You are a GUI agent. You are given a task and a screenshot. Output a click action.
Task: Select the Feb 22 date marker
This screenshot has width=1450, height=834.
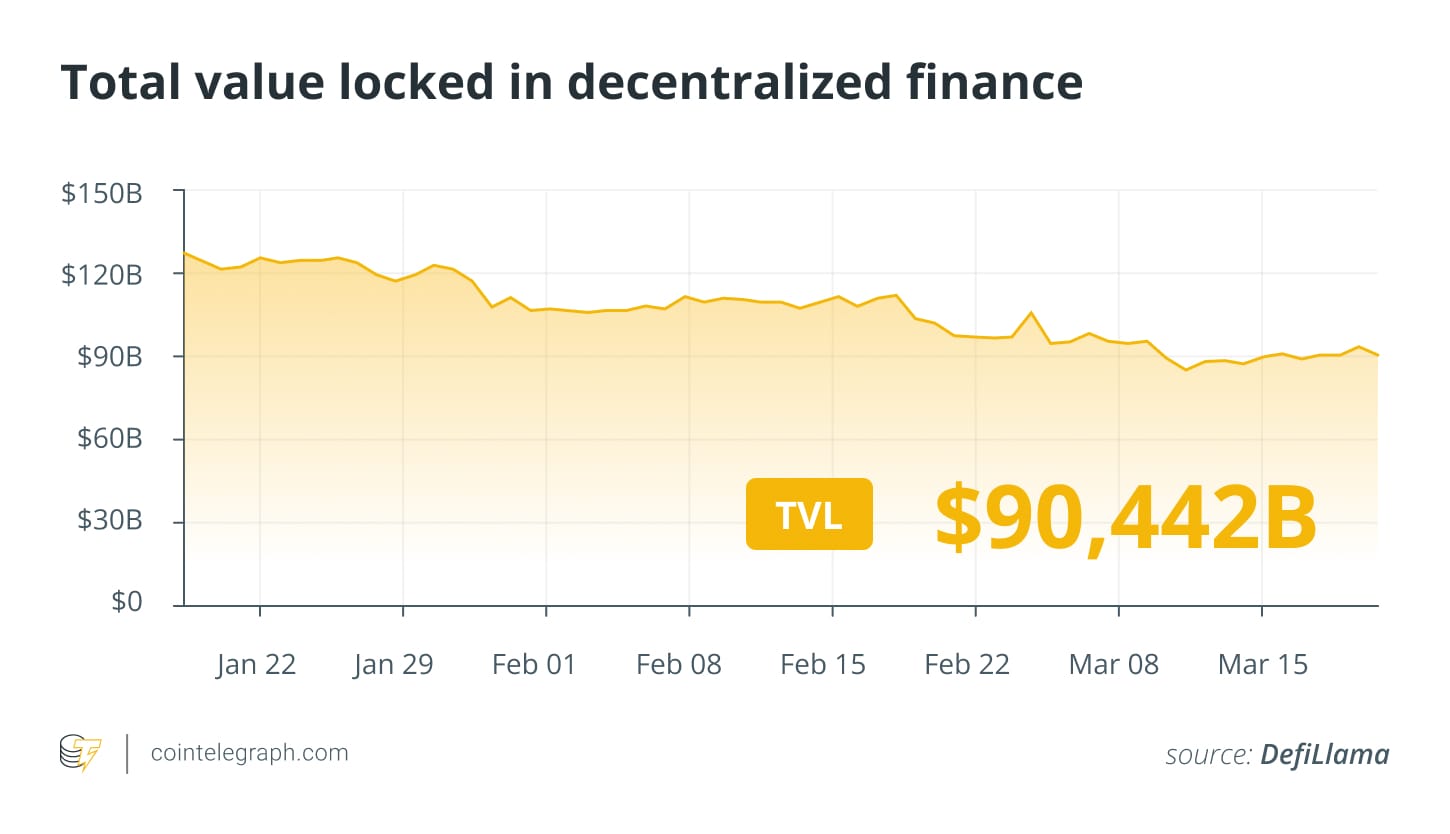click(x=966, y=664)
